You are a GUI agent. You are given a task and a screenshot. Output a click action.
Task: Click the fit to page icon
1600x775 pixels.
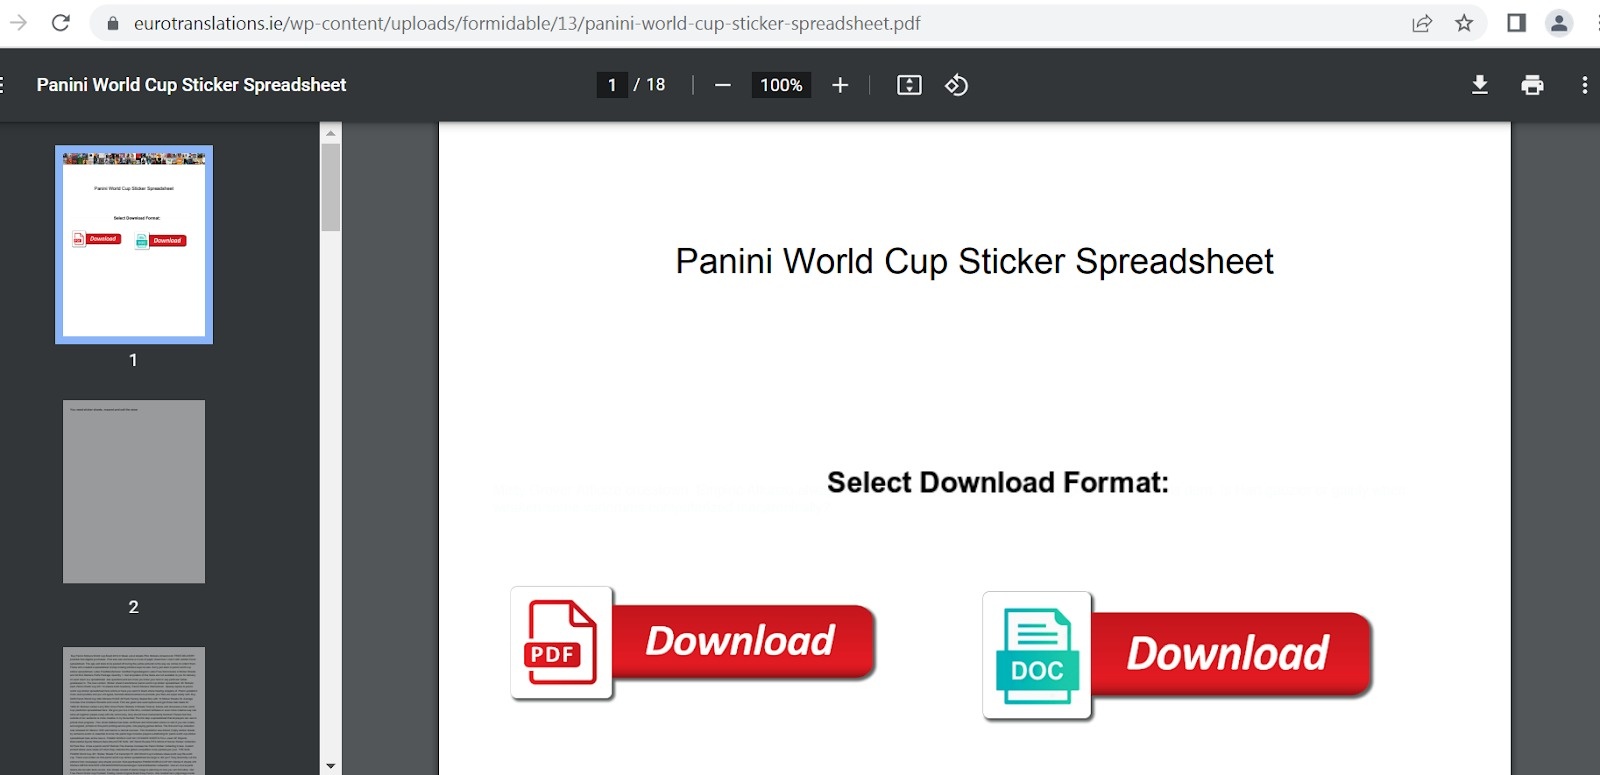pos(909,85)
